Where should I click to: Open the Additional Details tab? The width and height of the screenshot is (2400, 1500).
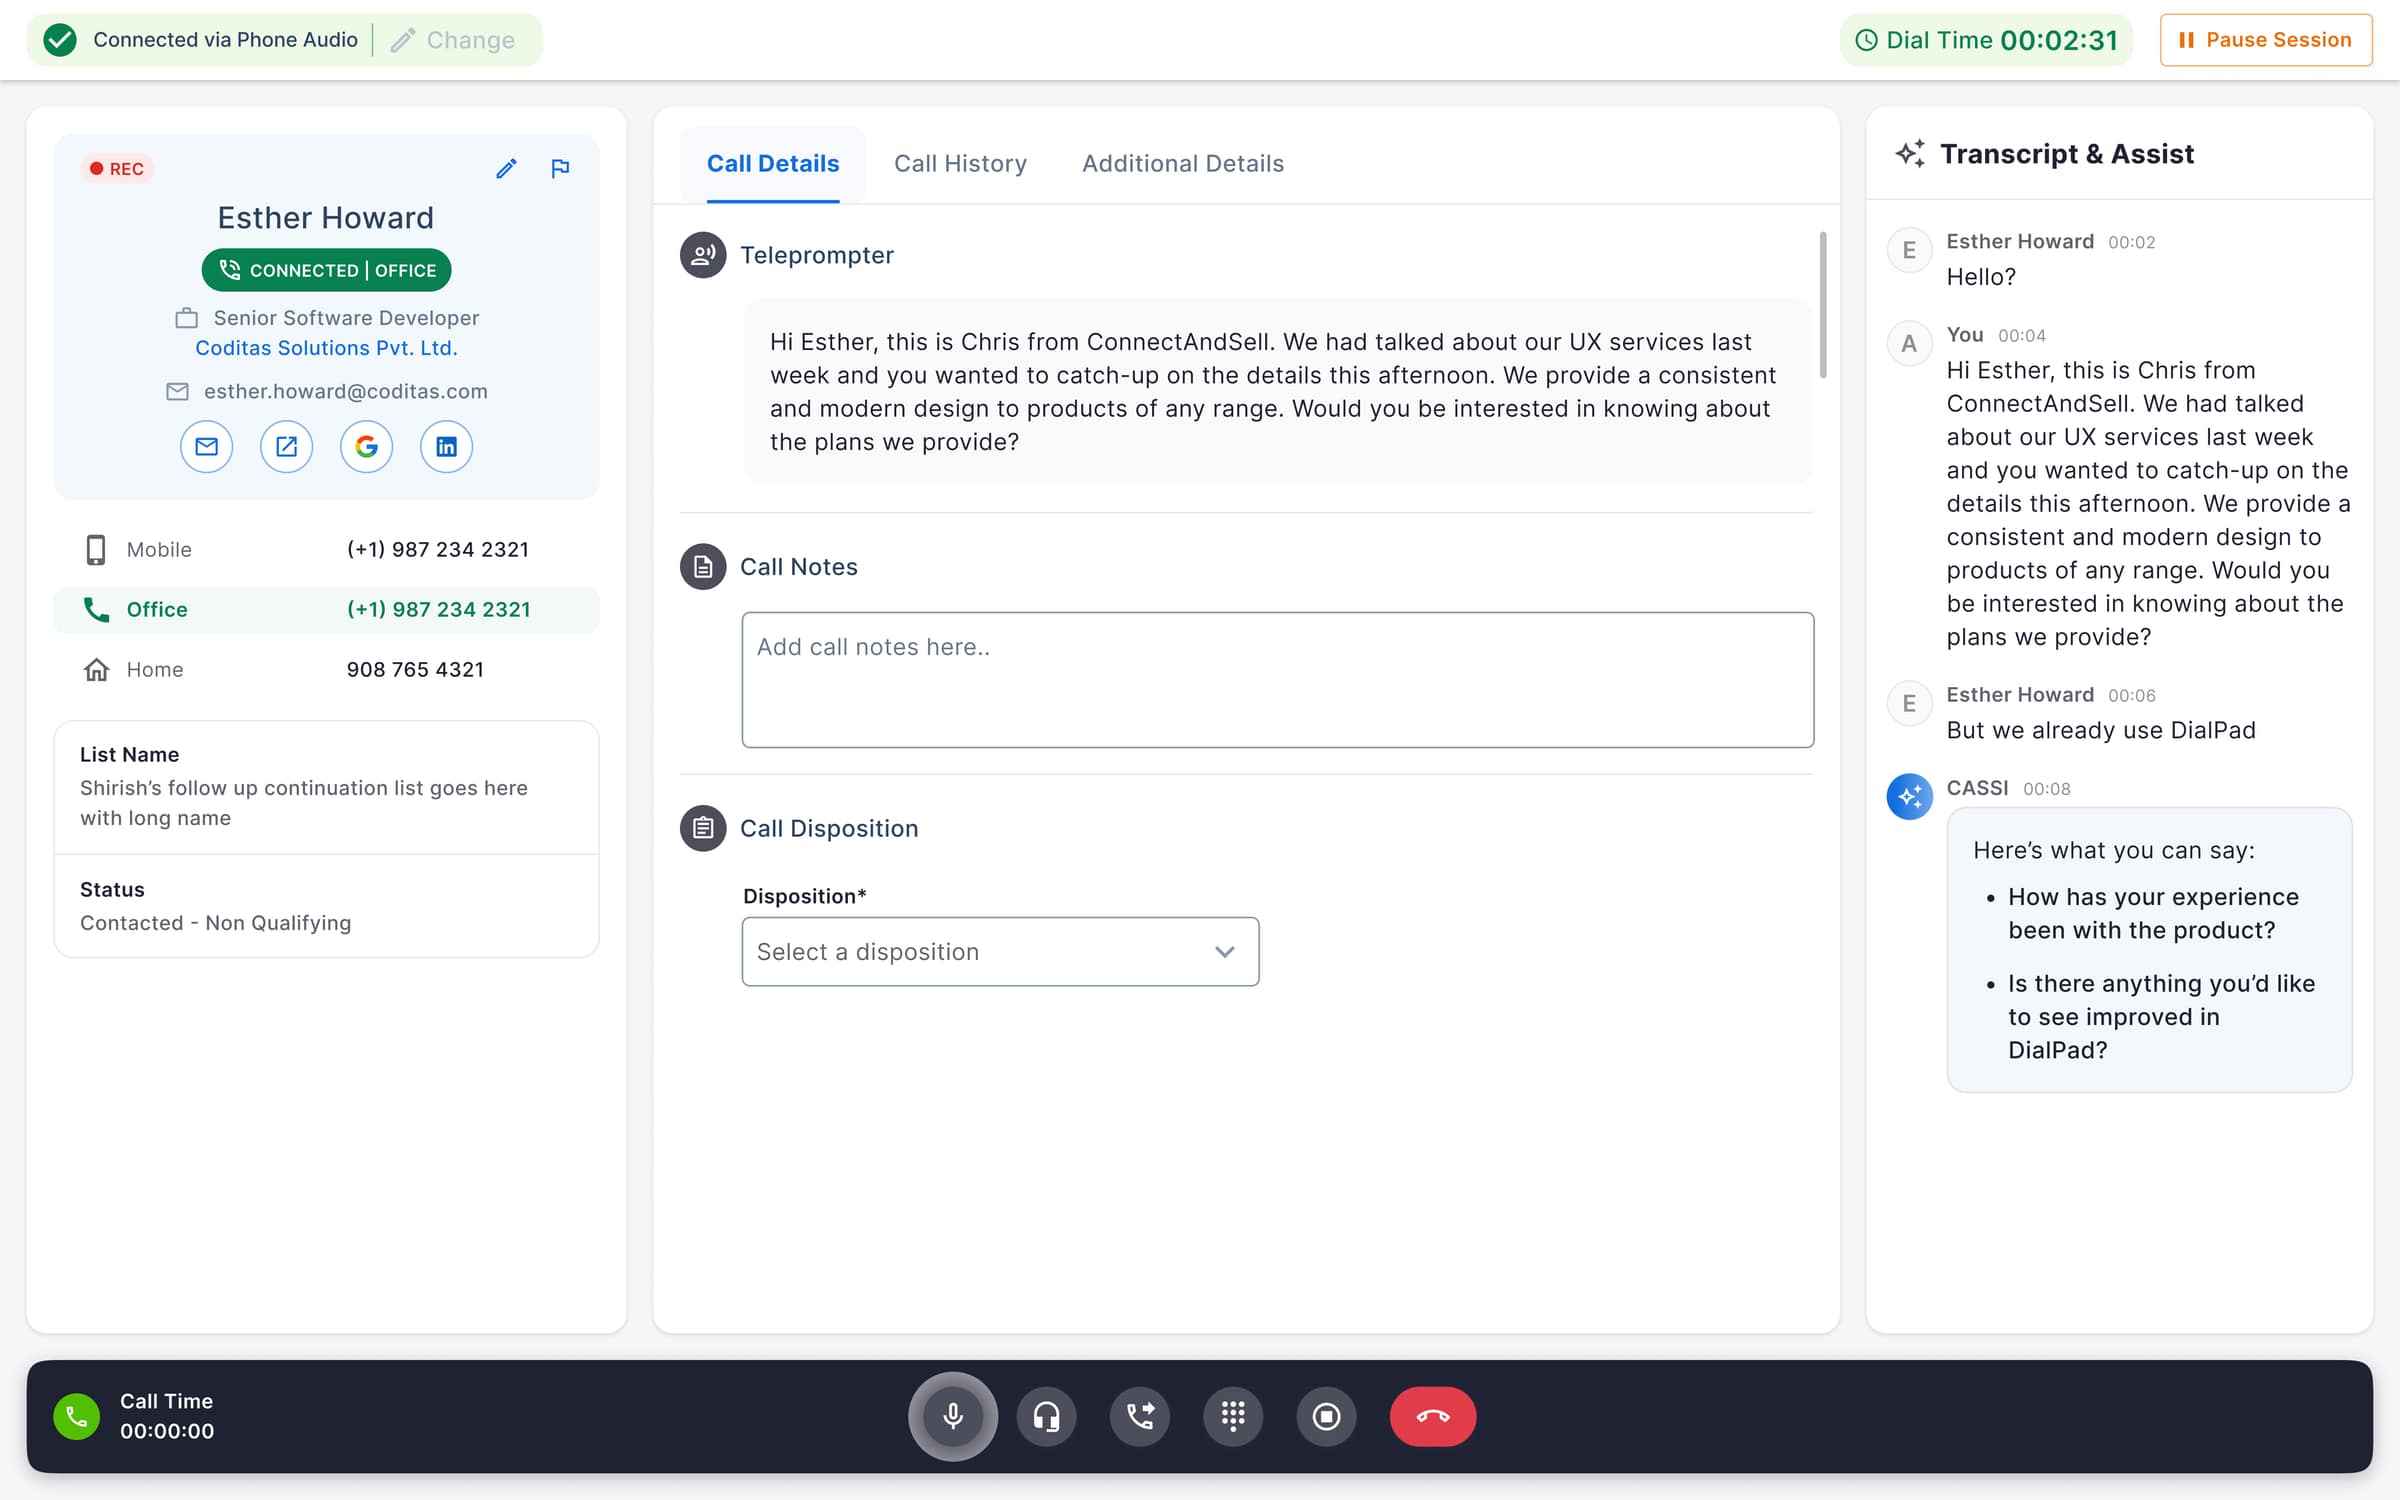1183,163
